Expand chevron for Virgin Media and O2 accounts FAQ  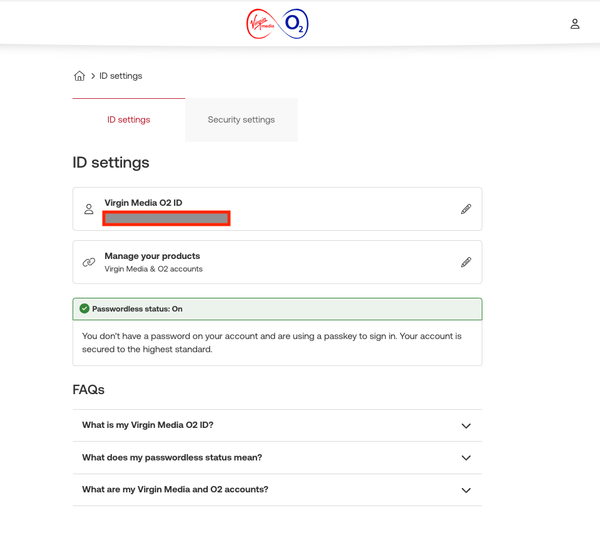[x=465, y=490]
